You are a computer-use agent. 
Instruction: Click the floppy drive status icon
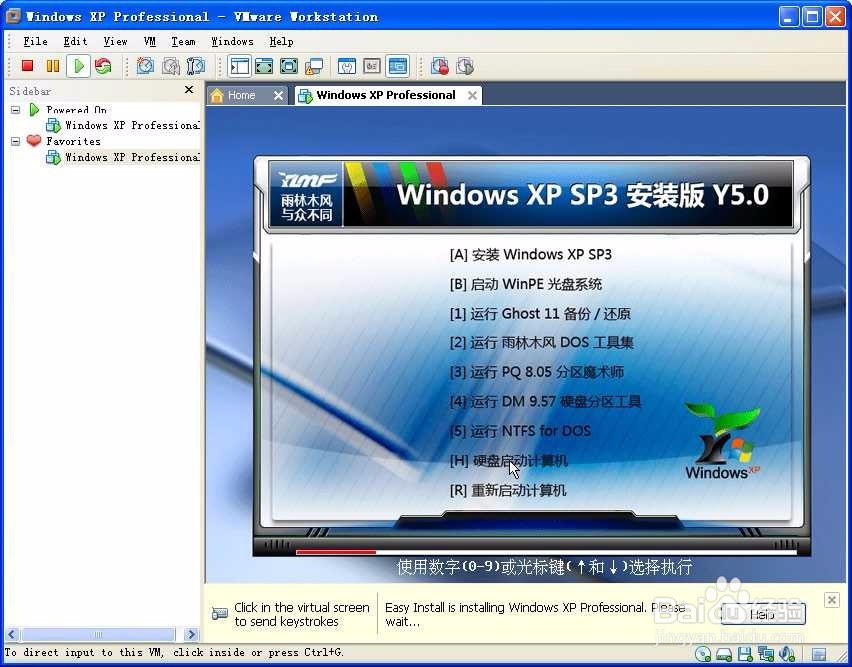[x=744, y=654]
